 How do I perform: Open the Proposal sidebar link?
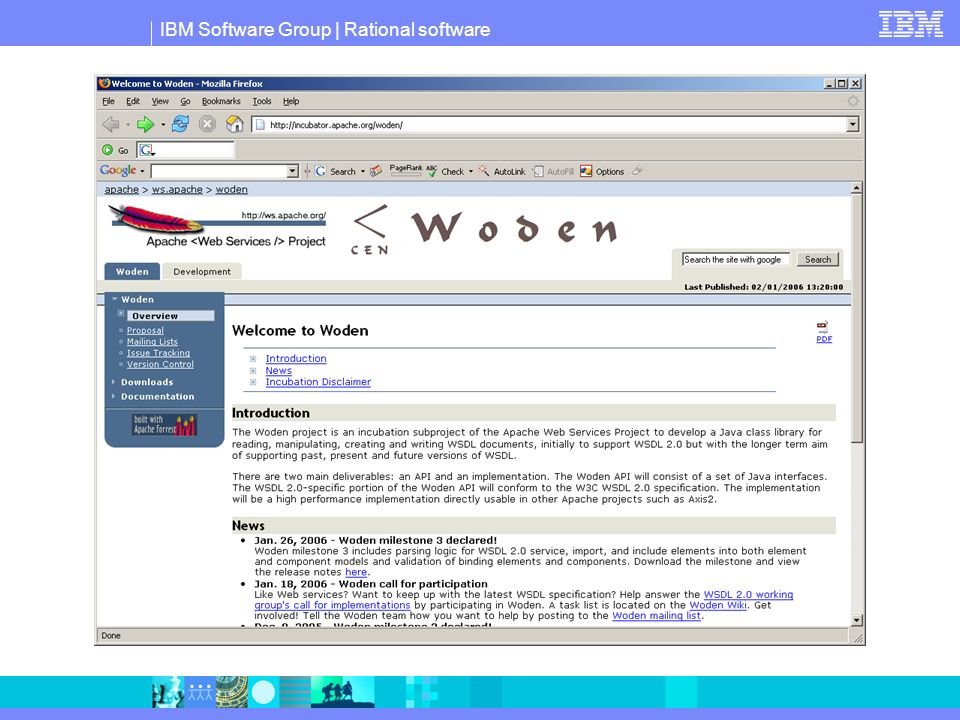point(145,330)
